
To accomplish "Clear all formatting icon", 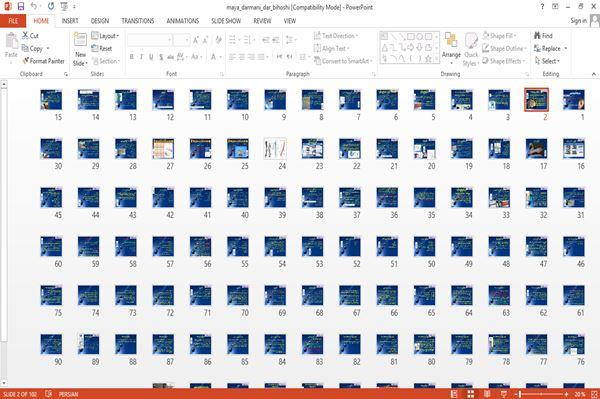I will point(218,40).
